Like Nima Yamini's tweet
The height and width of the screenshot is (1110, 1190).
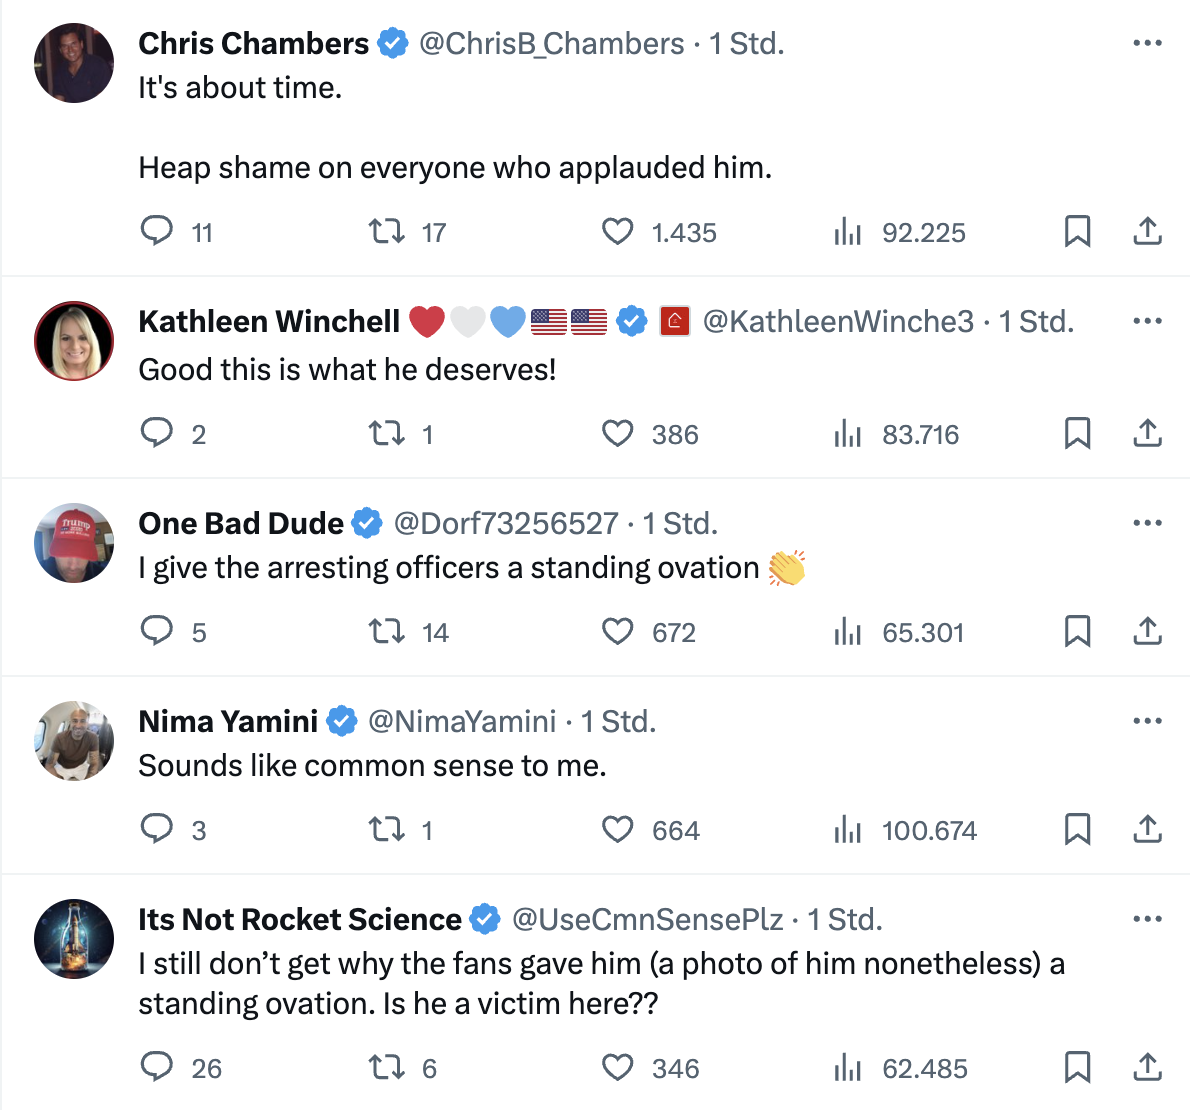pos(618,829)
